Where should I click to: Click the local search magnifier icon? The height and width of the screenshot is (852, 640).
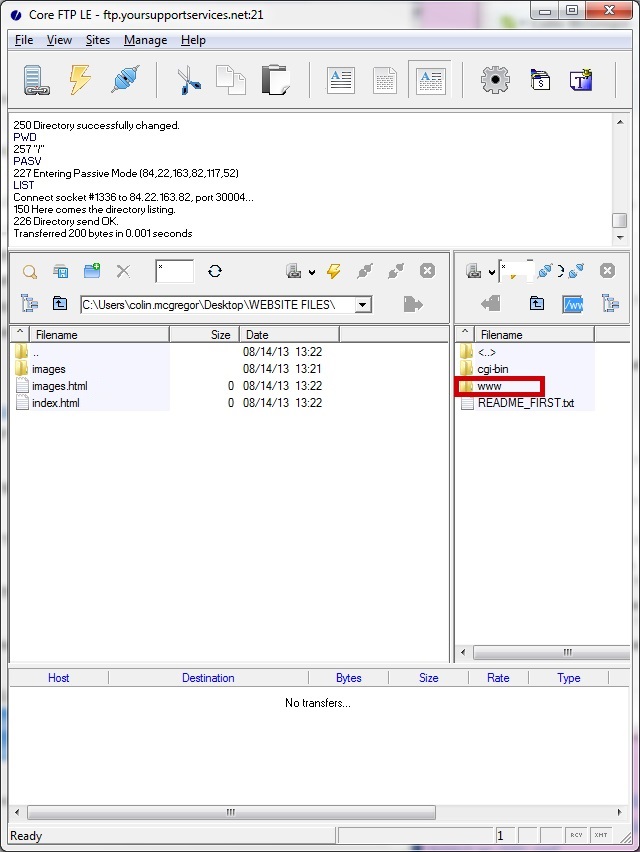[30, 271]
